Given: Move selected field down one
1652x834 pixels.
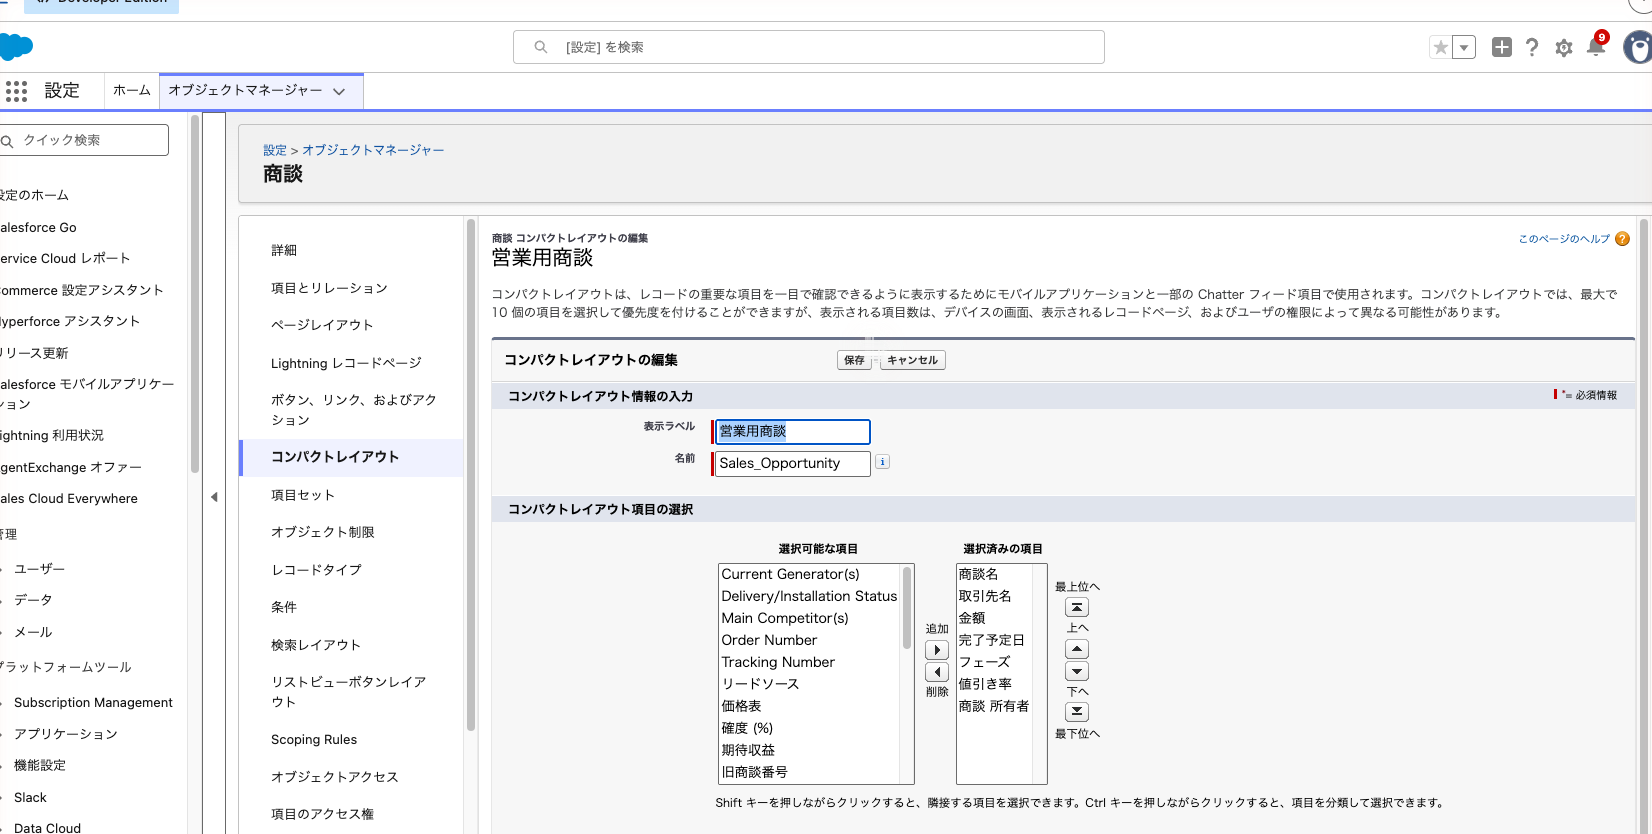Looking at the screenshot, I should 1077,671.
